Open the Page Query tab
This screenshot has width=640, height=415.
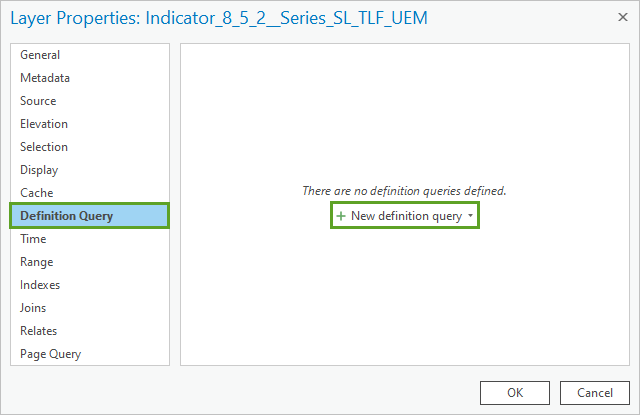pos(51,354)
